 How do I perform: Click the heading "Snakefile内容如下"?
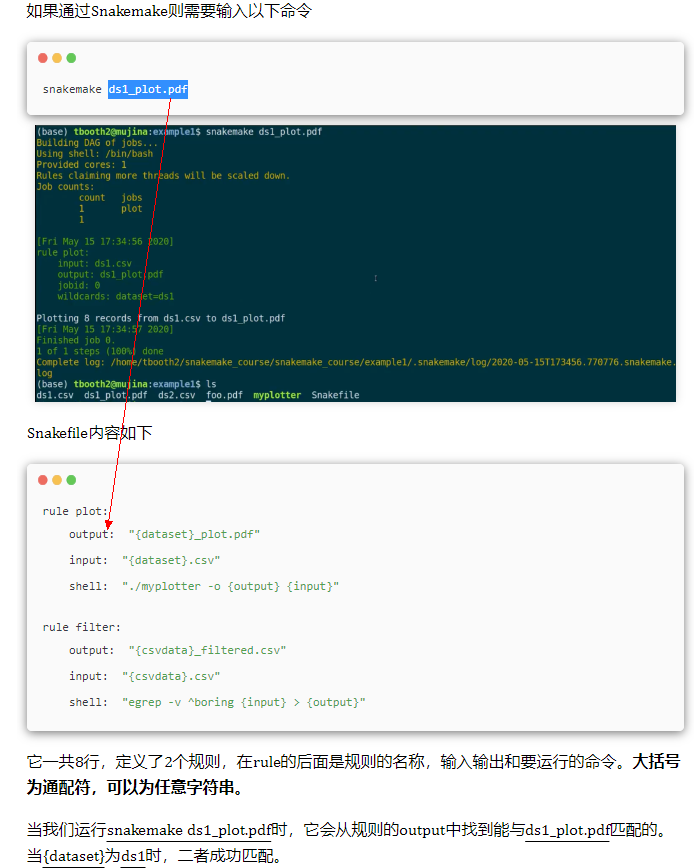click(x=90, y=433)
